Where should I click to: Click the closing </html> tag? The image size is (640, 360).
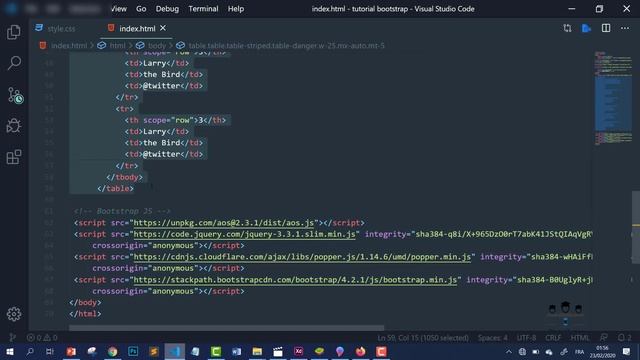pyautogui.click(x=85, y=314)
